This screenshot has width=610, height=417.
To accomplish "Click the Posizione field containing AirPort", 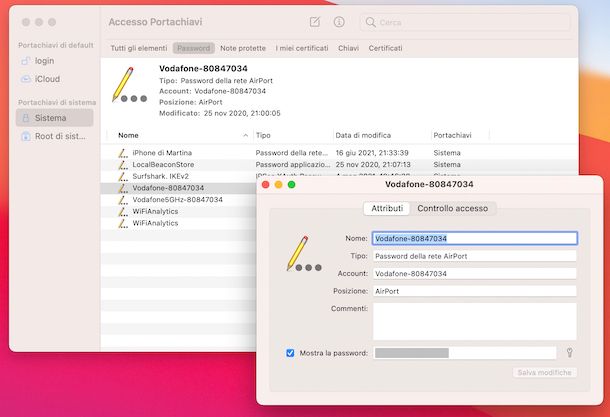I will pyautogui.click(x=475, y=291).
